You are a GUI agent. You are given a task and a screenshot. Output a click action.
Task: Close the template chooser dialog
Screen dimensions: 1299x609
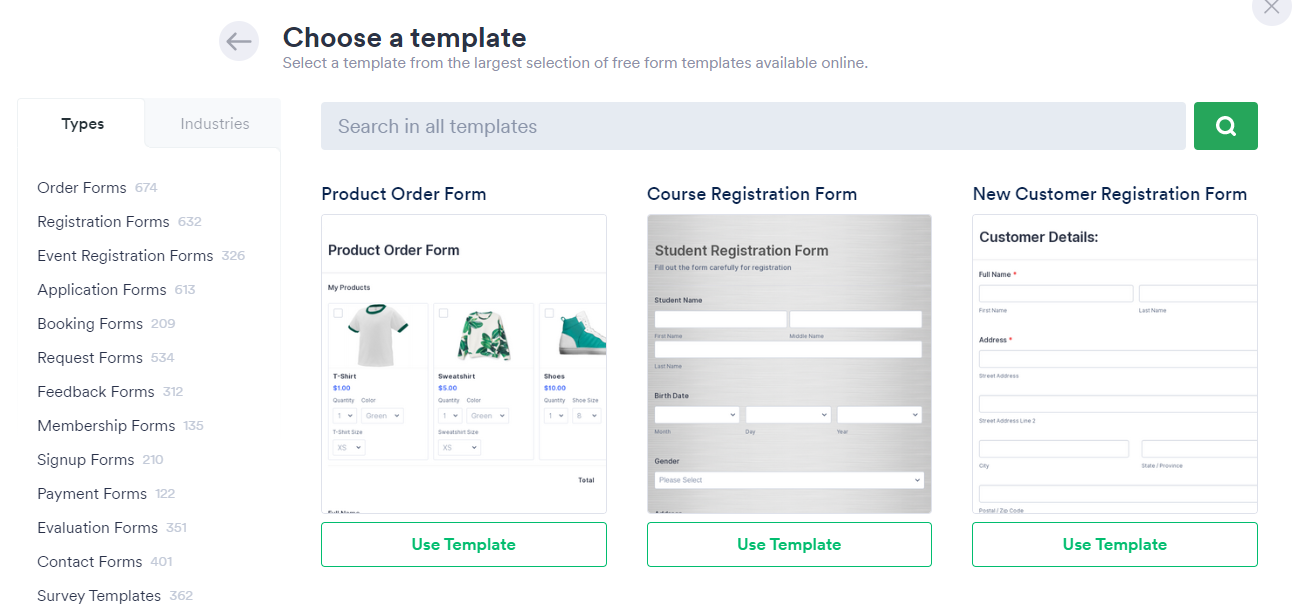click(1271, 8)
